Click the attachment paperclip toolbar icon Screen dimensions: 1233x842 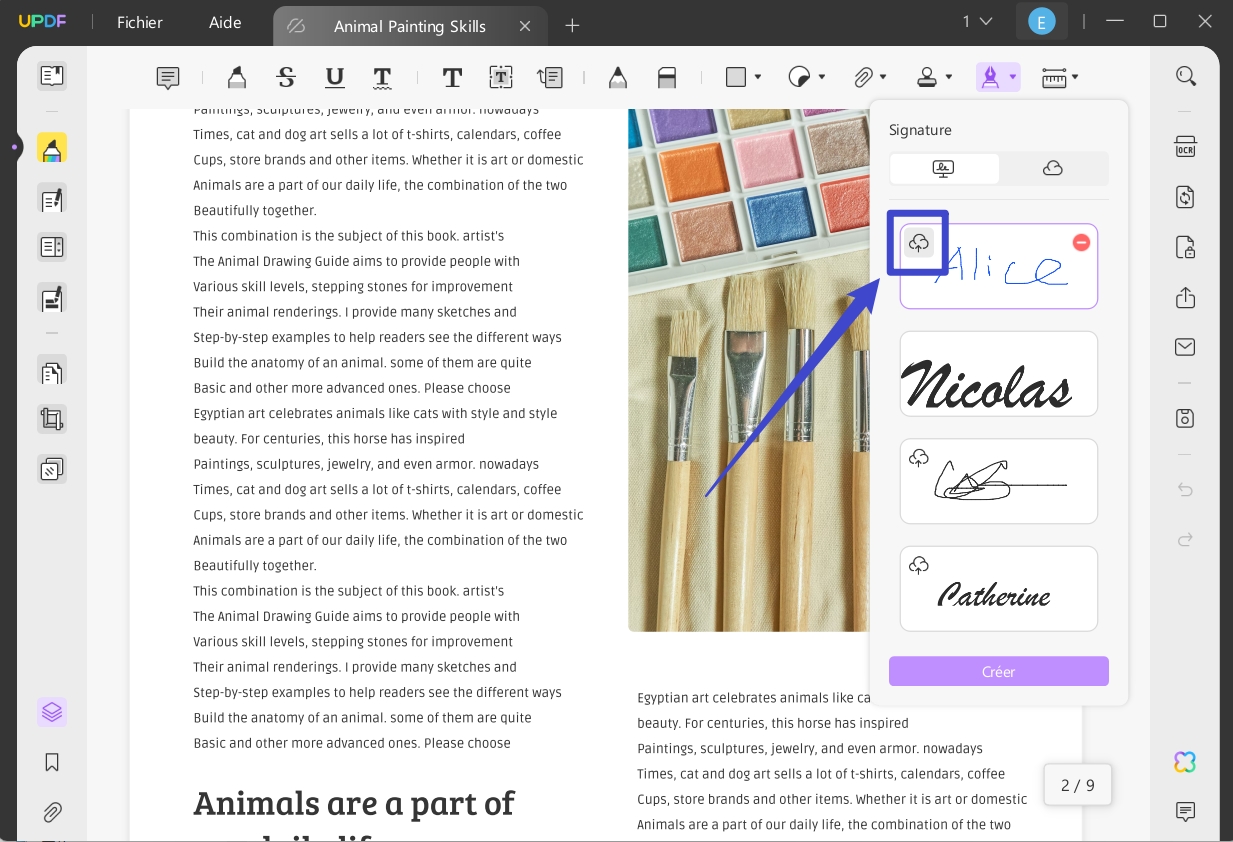coord(863,77)
